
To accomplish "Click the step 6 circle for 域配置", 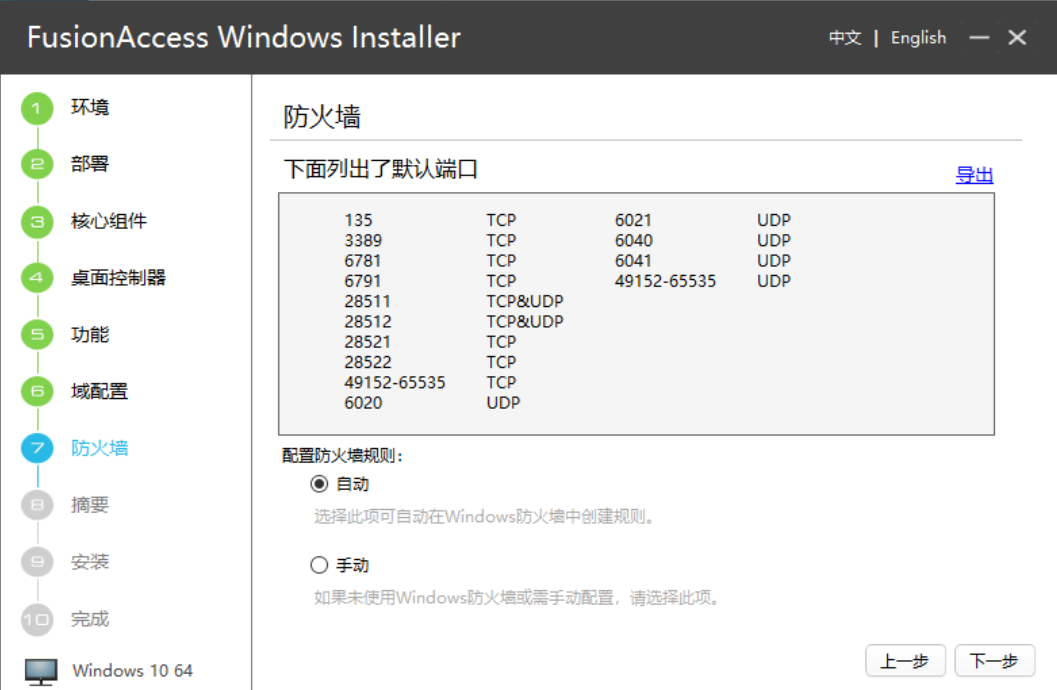I will click(37, 391).
